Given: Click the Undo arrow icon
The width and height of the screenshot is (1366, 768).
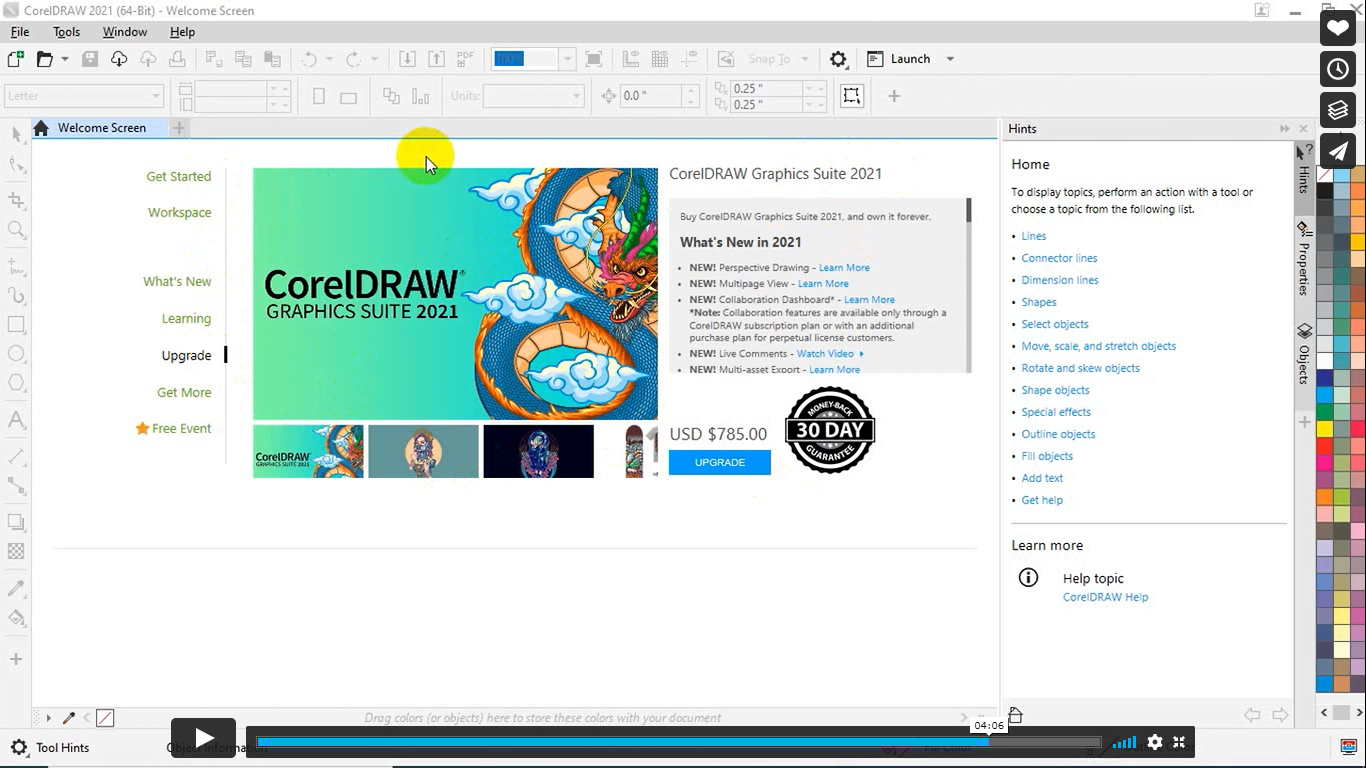Looking at the screenshot, I should [309, 59].
